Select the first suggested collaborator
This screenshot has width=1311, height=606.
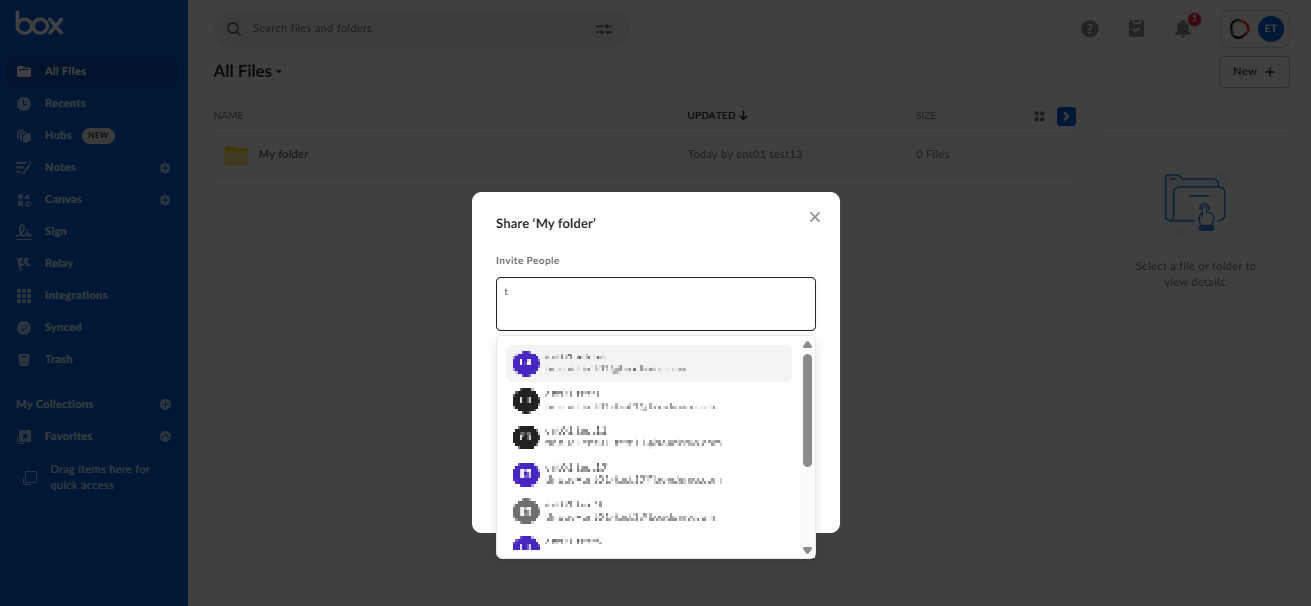point(649,363)
